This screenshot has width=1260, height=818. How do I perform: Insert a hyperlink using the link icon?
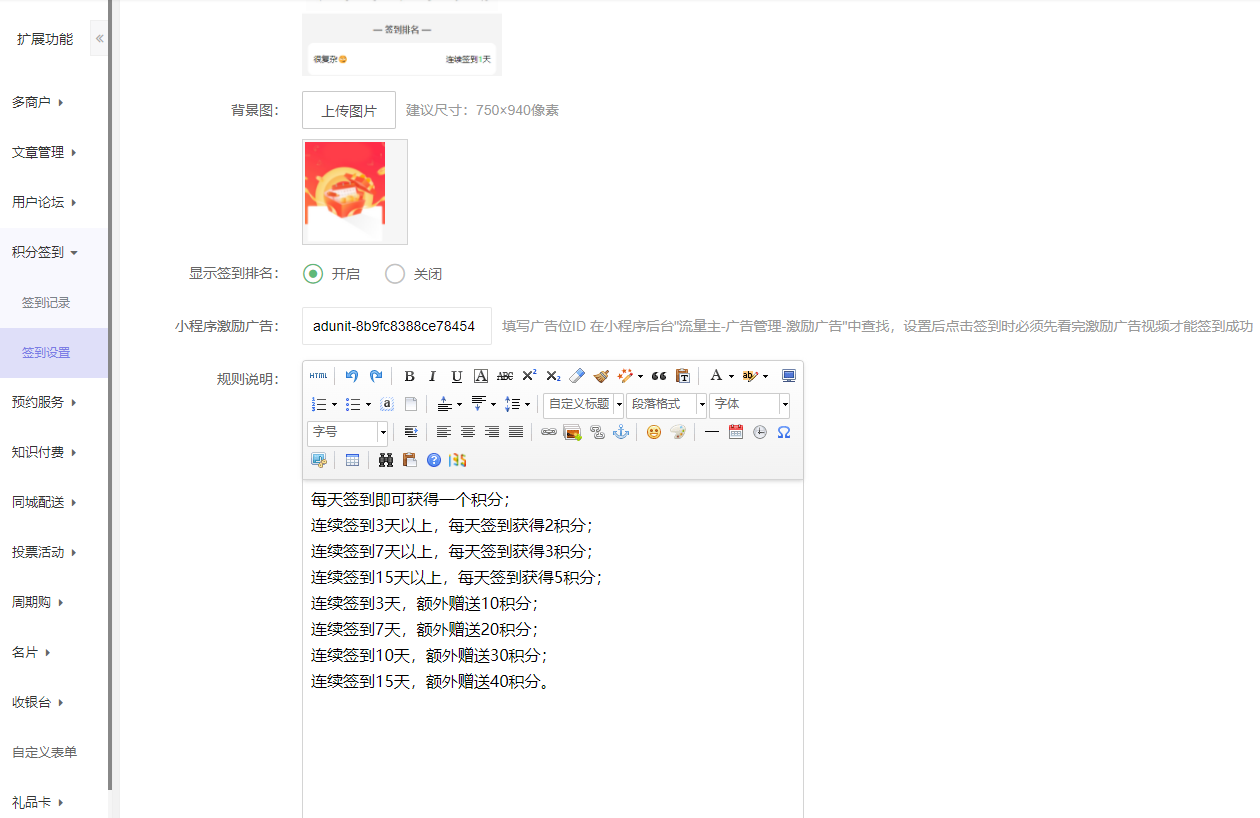pyautogui.click(x=548, y=432)
